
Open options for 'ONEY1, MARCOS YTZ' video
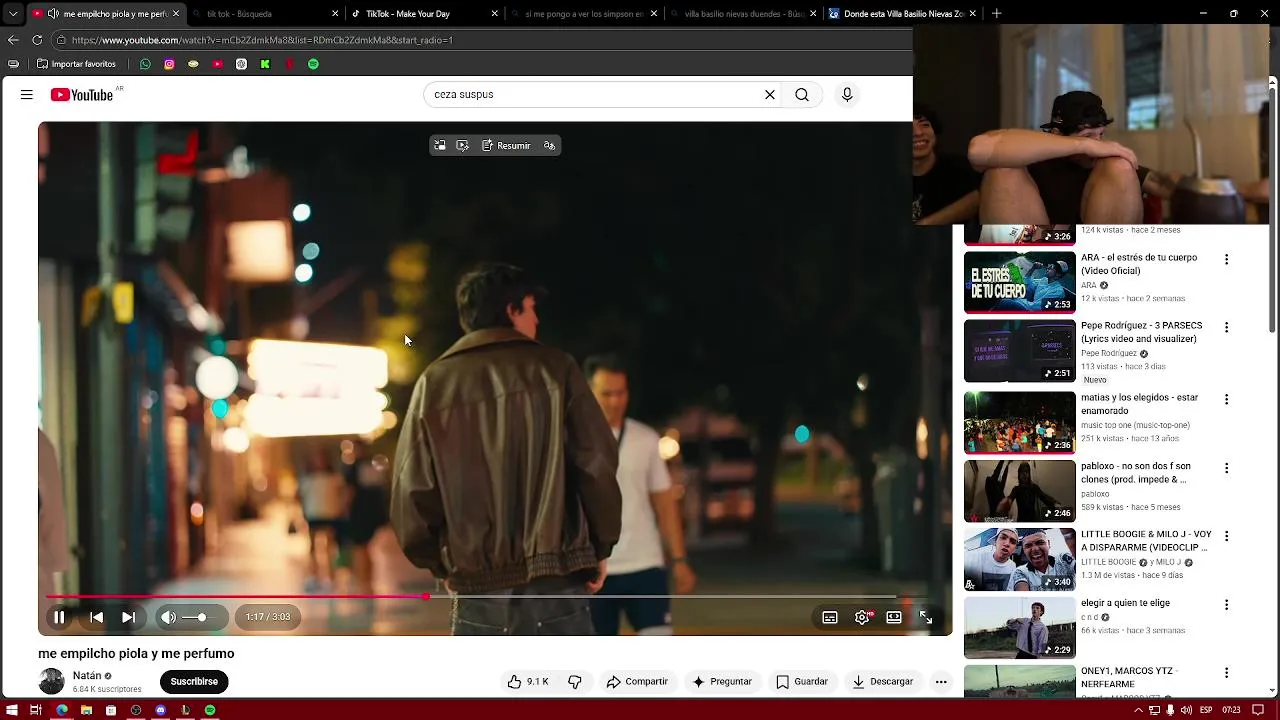[1226, 672]
